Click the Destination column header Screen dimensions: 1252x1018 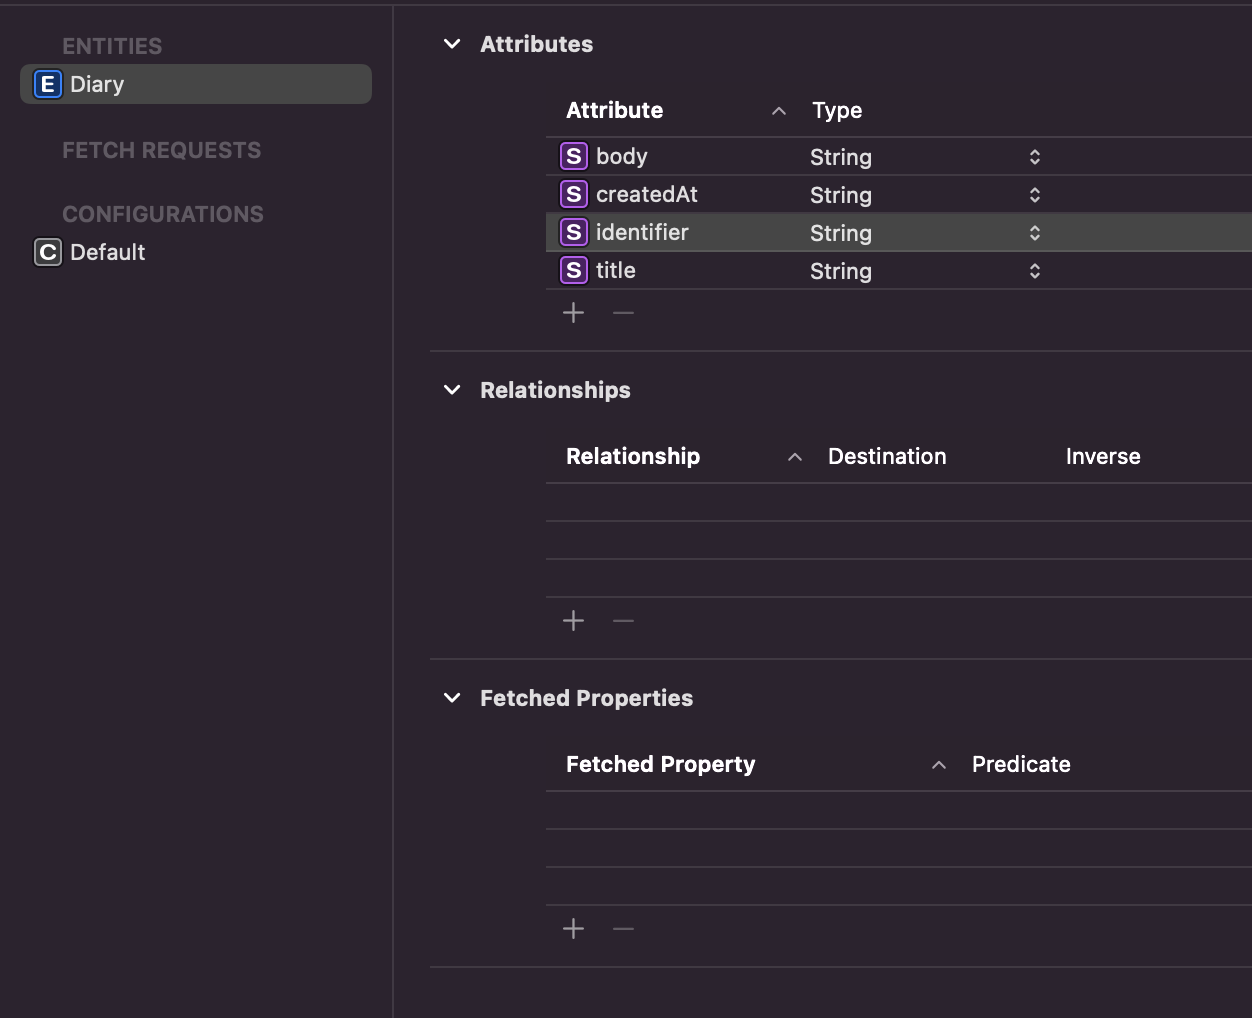pos(886,457)
